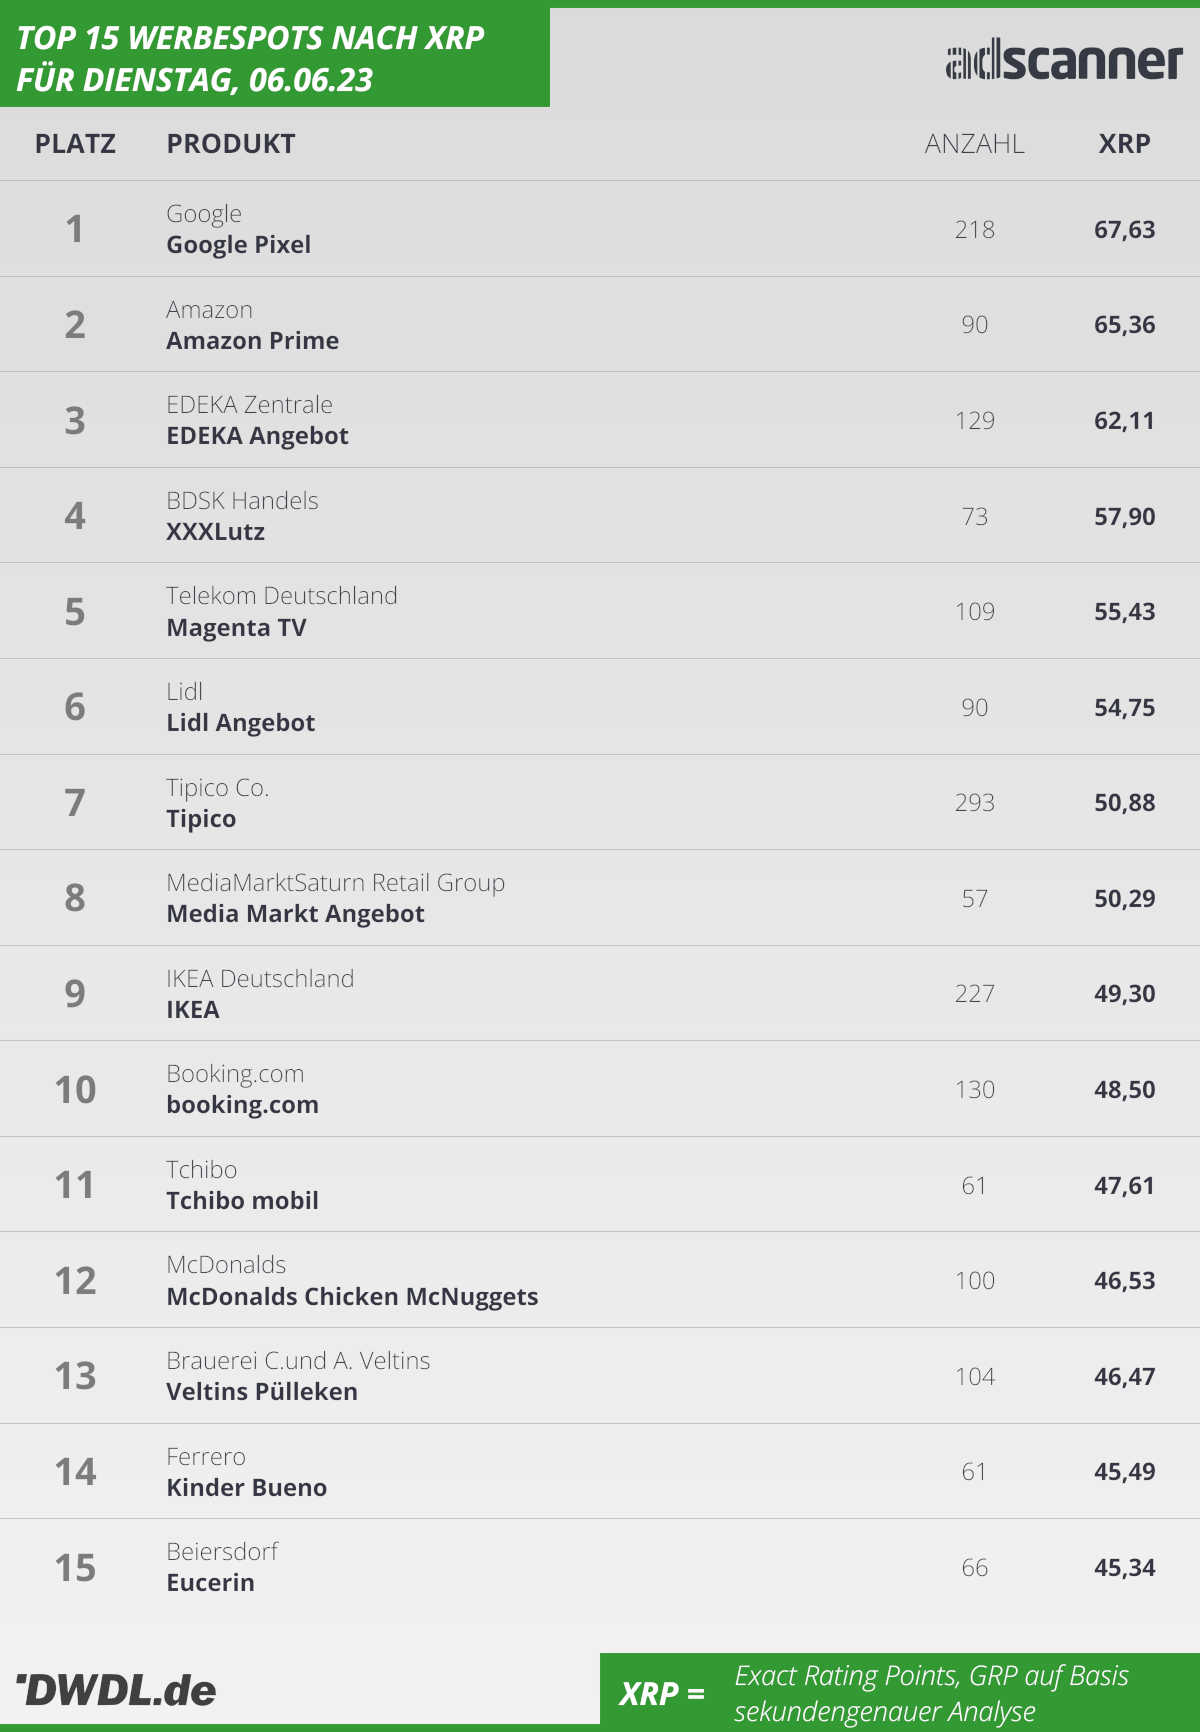Click the Tipico spot count 293
This screenshot has width=1200, height=1732.
click(x=975, y=803)
